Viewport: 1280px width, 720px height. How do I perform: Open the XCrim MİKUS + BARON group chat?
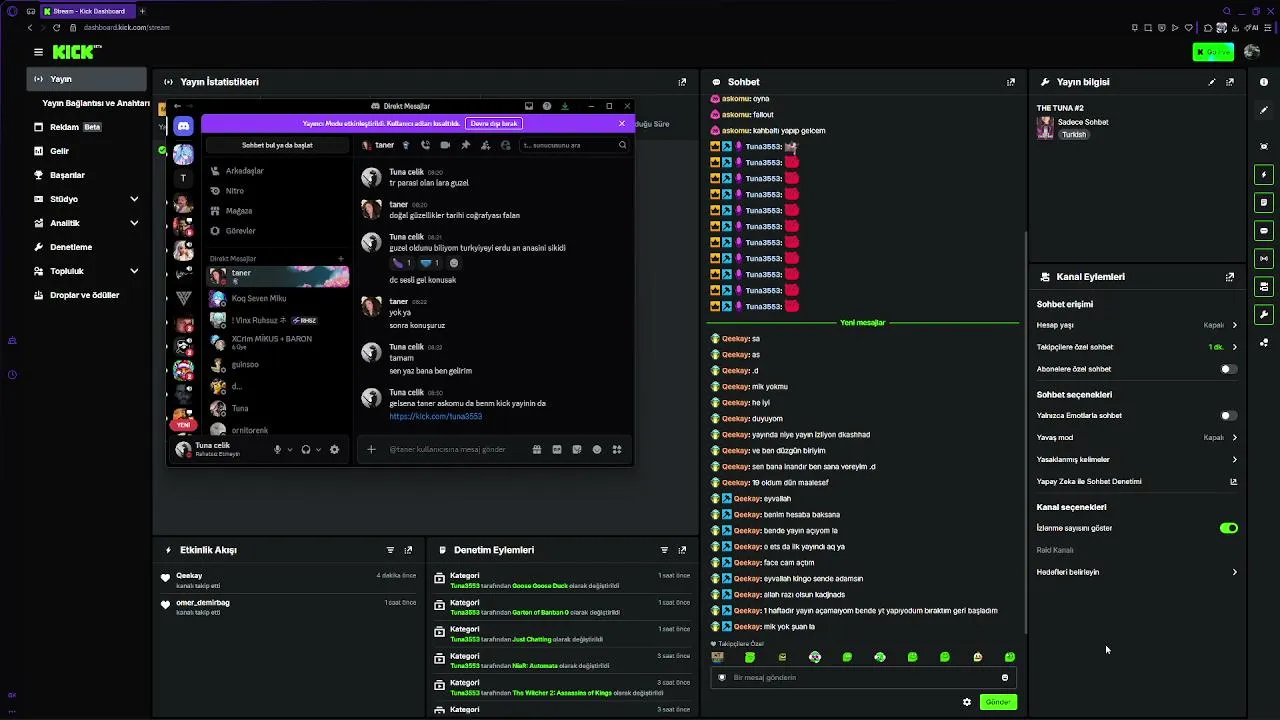[277, 342]
